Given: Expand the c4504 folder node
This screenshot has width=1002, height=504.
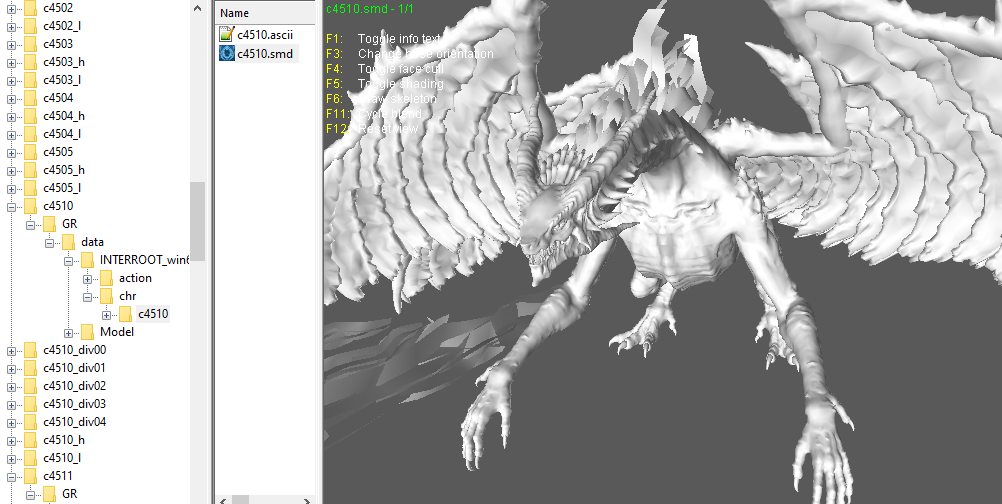Looking at the screenshot, I should pos(11,98).
